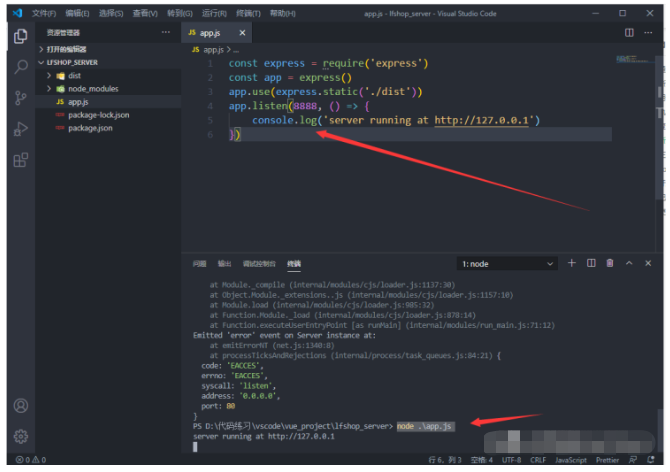Open package.json in the file tree
The width and height of the screenshot is (670, 472).
click(90, 128)
